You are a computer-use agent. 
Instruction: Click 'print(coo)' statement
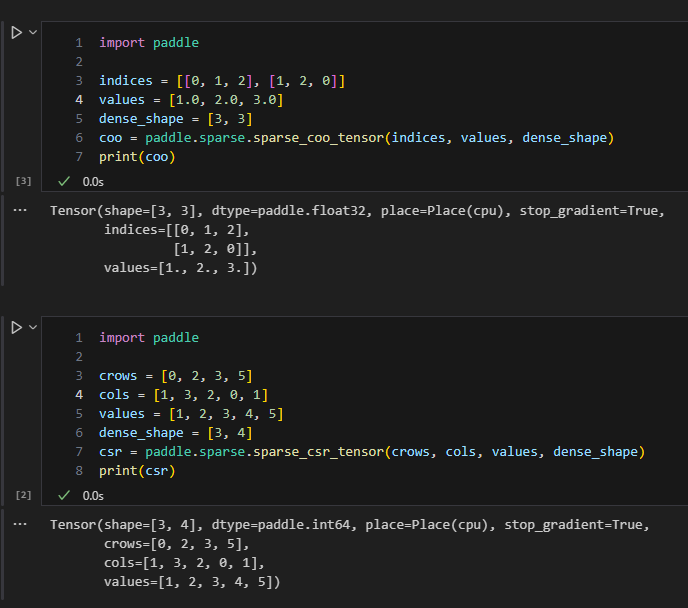(137, 157)
